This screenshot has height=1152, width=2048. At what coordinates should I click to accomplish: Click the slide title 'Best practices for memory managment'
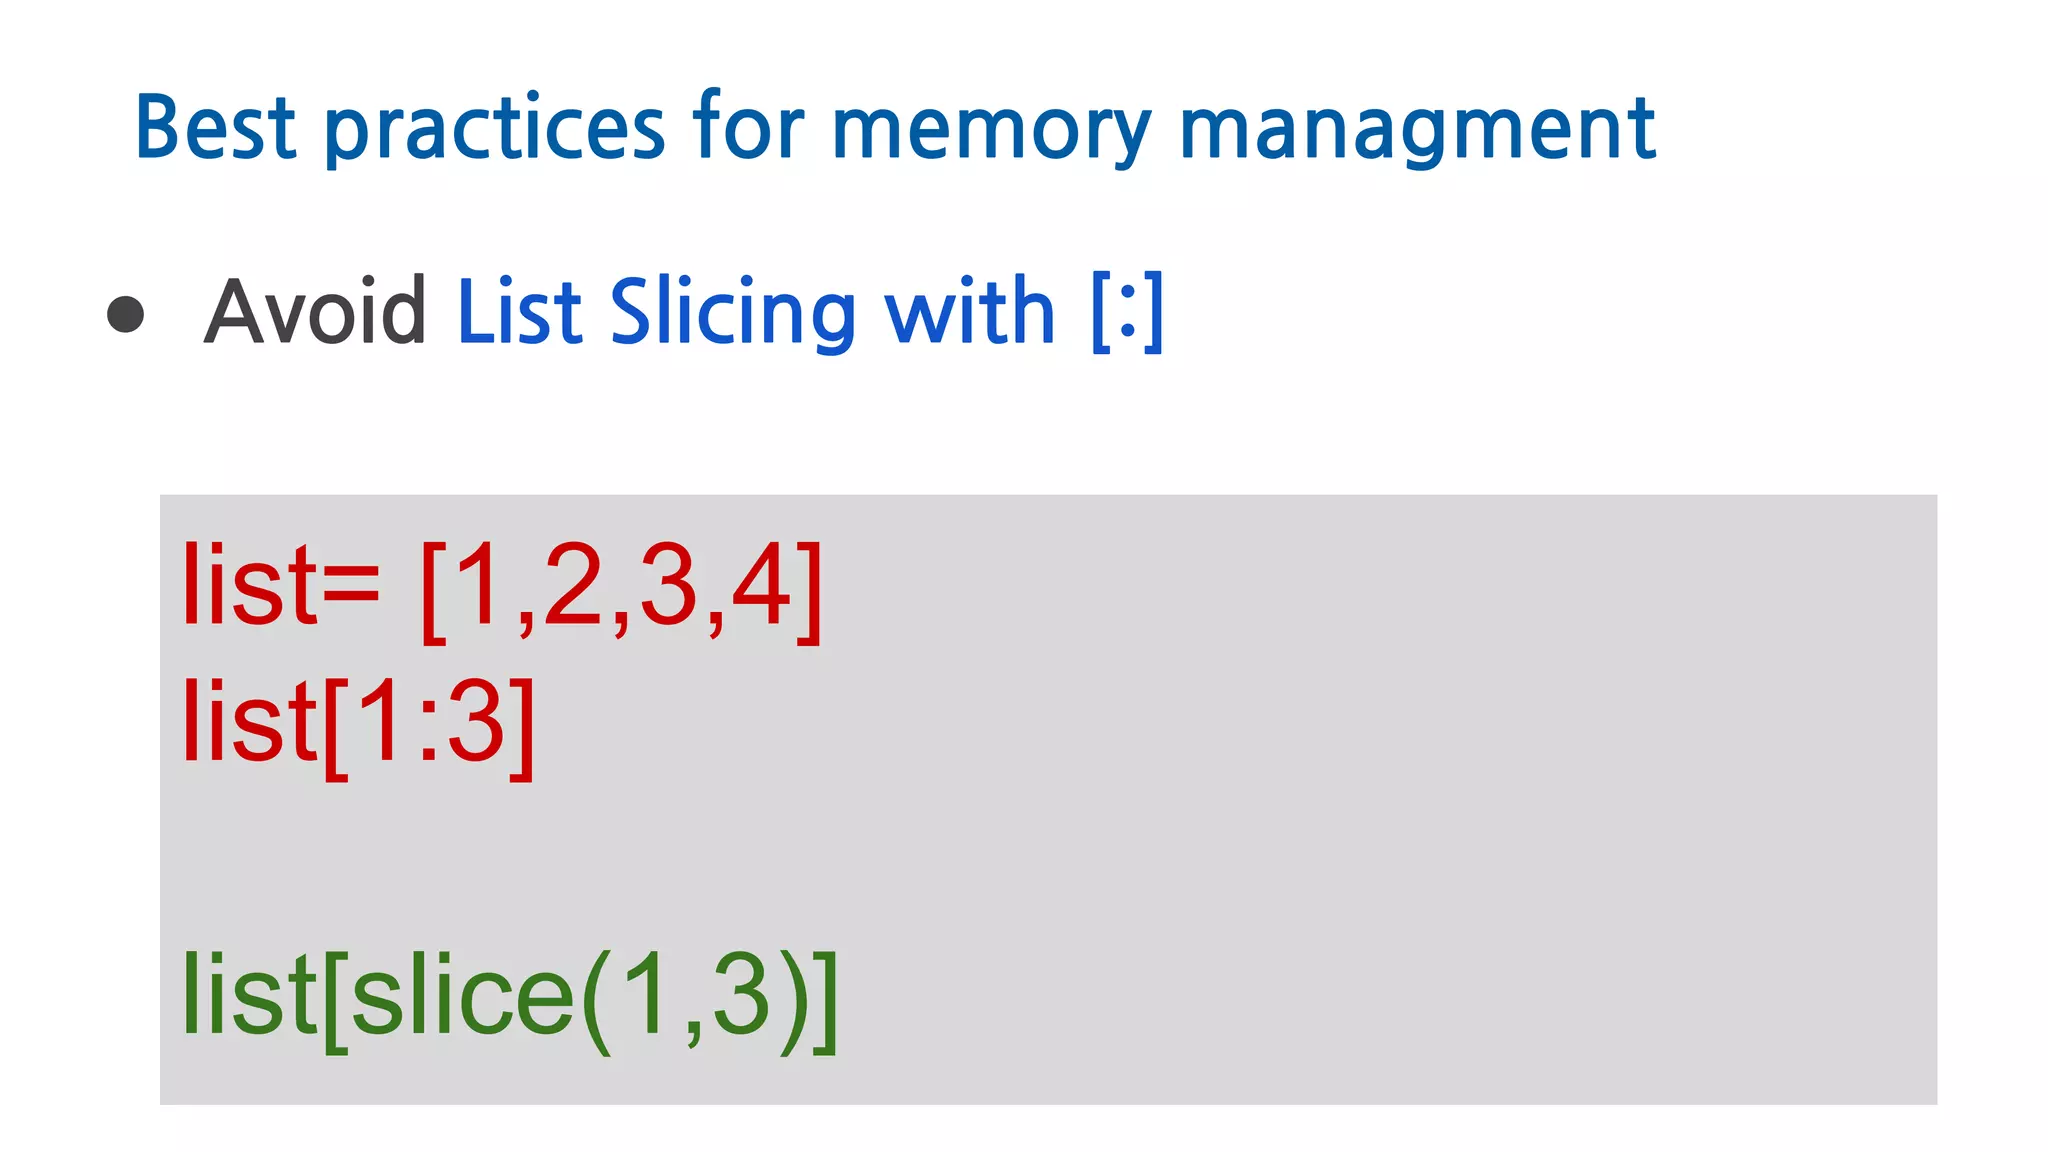pyautogui.click(x=895, y=128)
